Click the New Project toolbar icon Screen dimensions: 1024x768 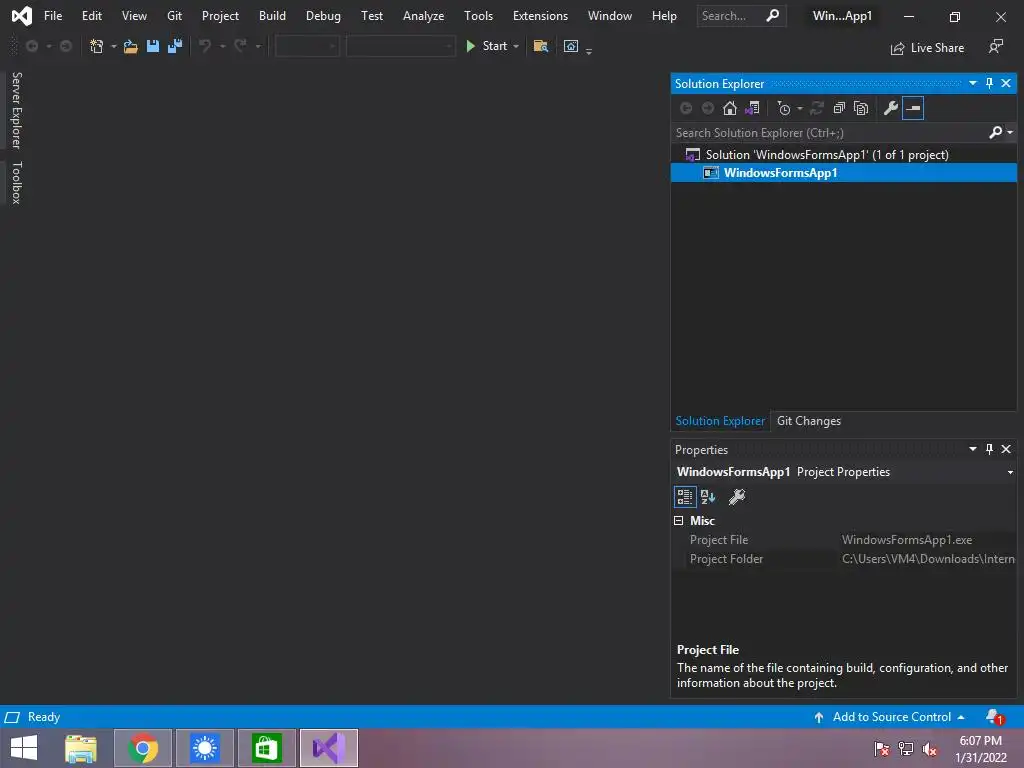tap(97, 46)
